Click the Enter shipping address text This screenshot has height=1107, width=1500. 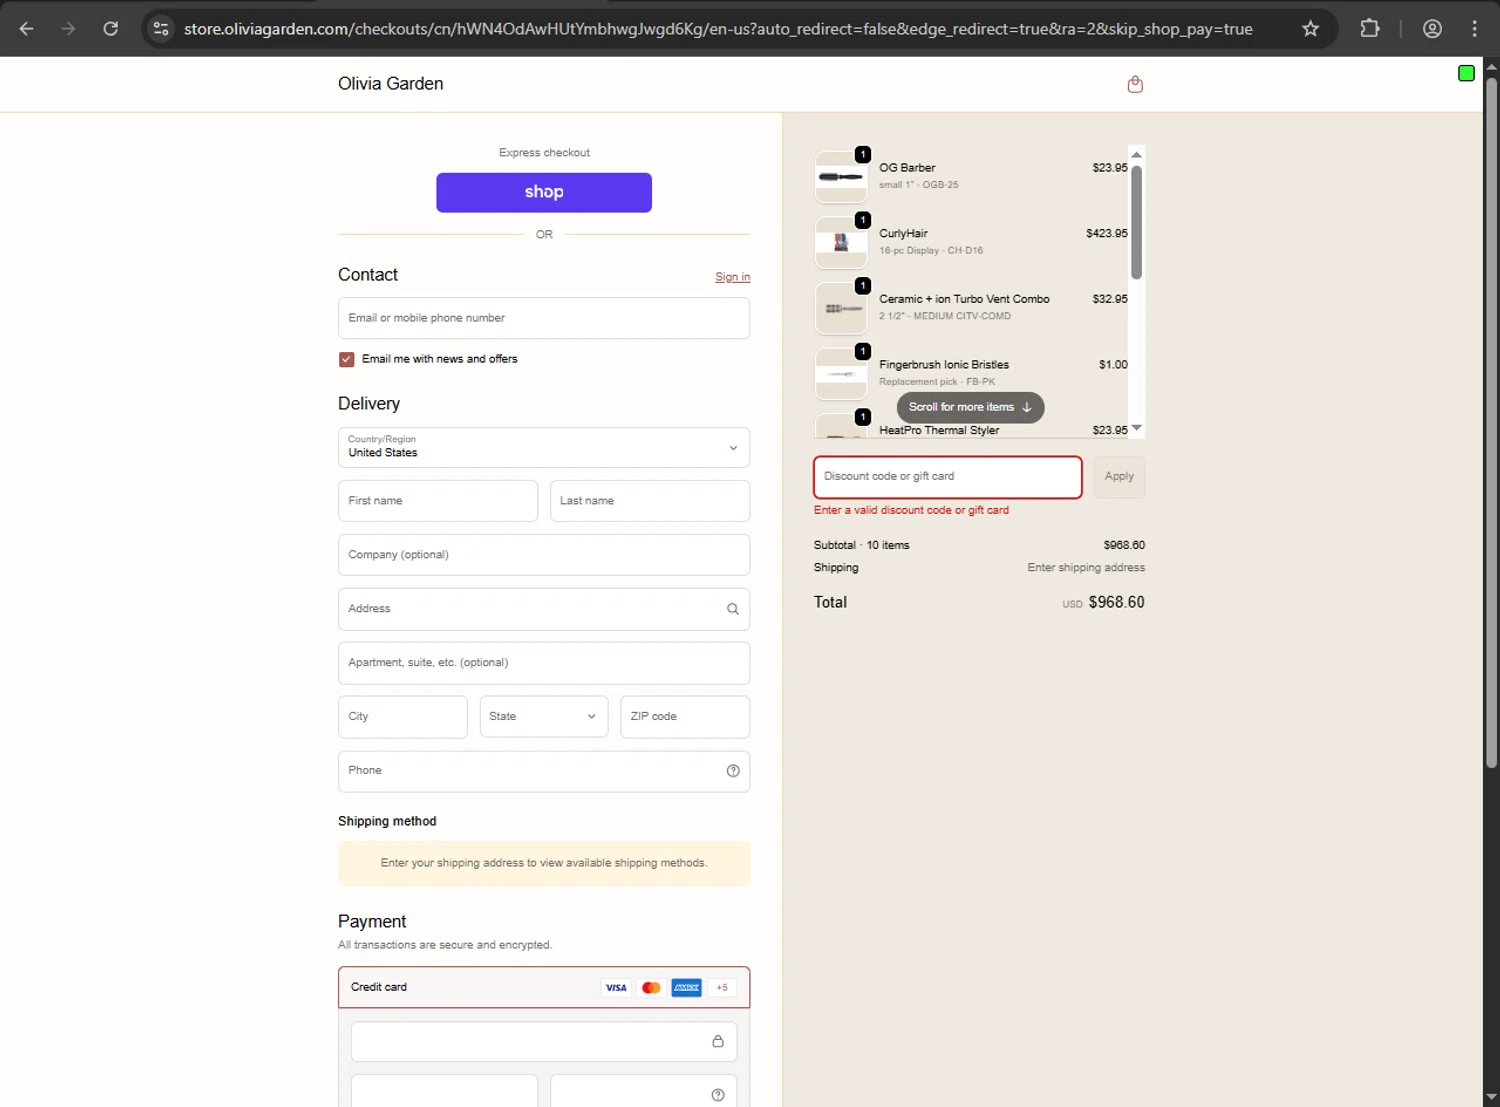coord(1086,567)
